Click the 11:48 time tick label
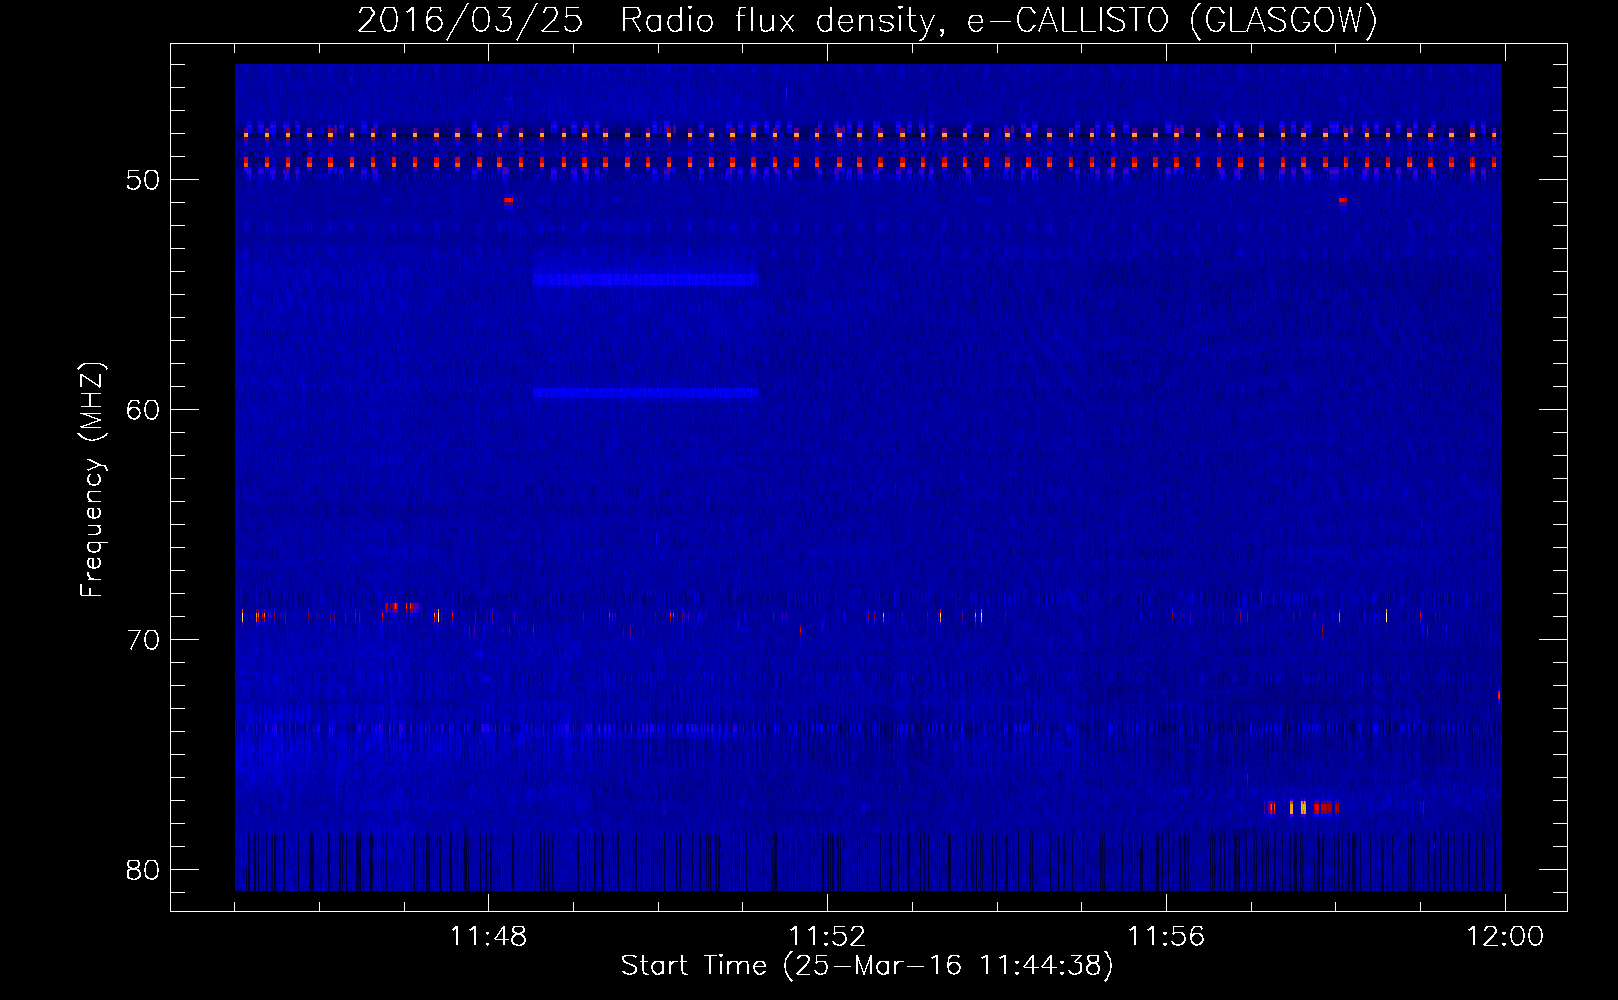This screenshot has height=1000, width=1618. pyautogui.click(x=488, y=937)
